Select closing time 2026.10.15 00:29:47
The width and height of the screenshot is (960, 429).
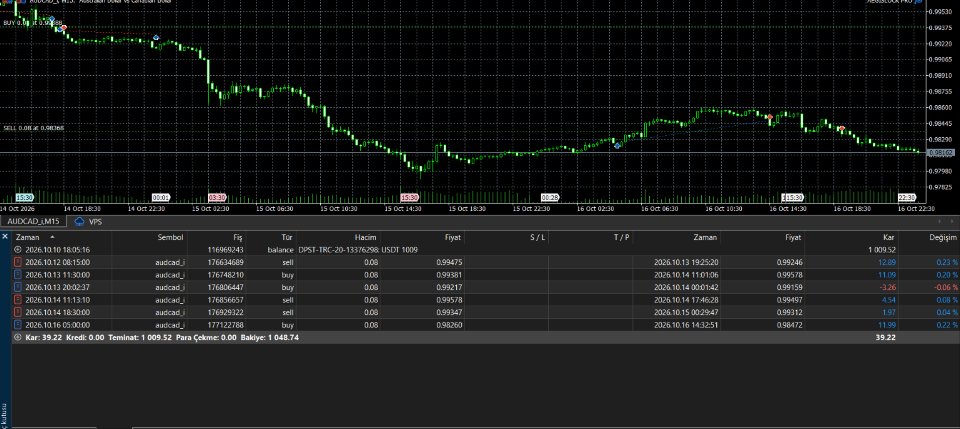(686, 313)
